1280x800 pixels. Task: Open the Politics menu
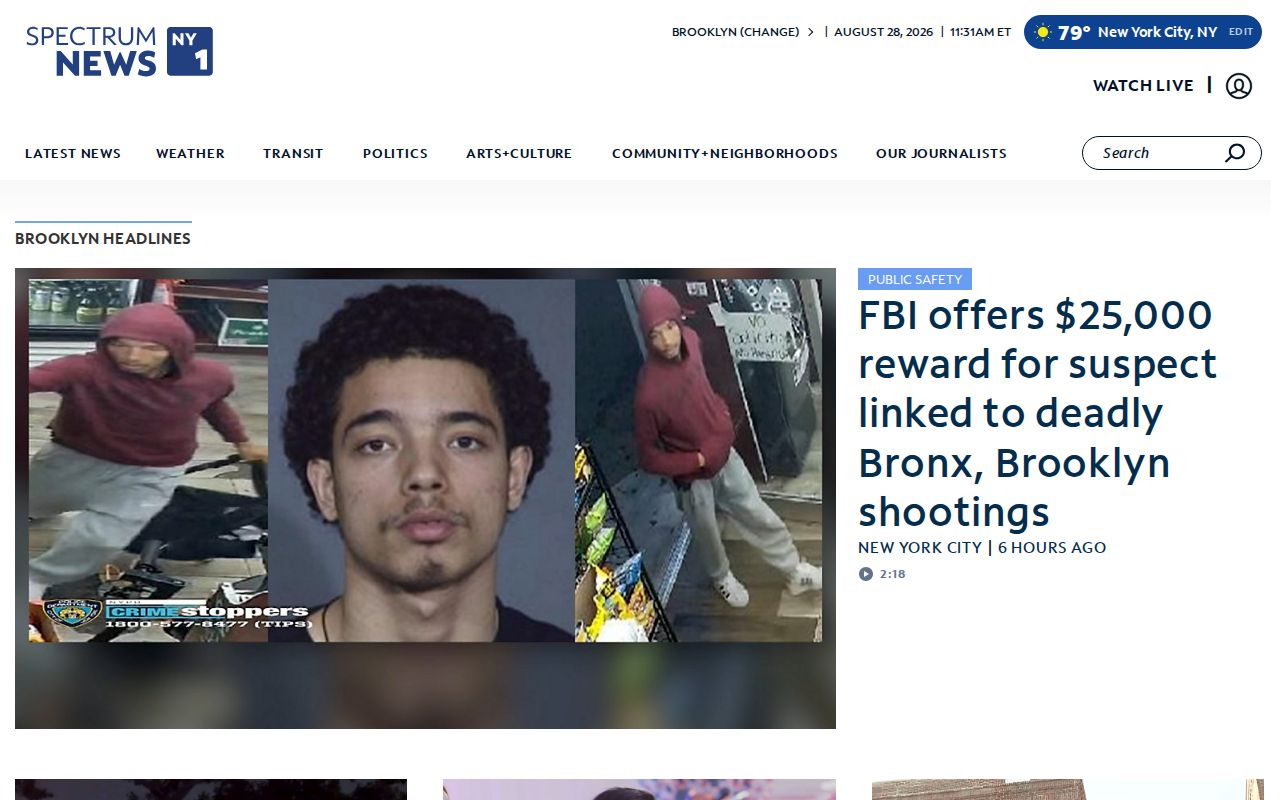pyautogui.click(x=395, y=153)
